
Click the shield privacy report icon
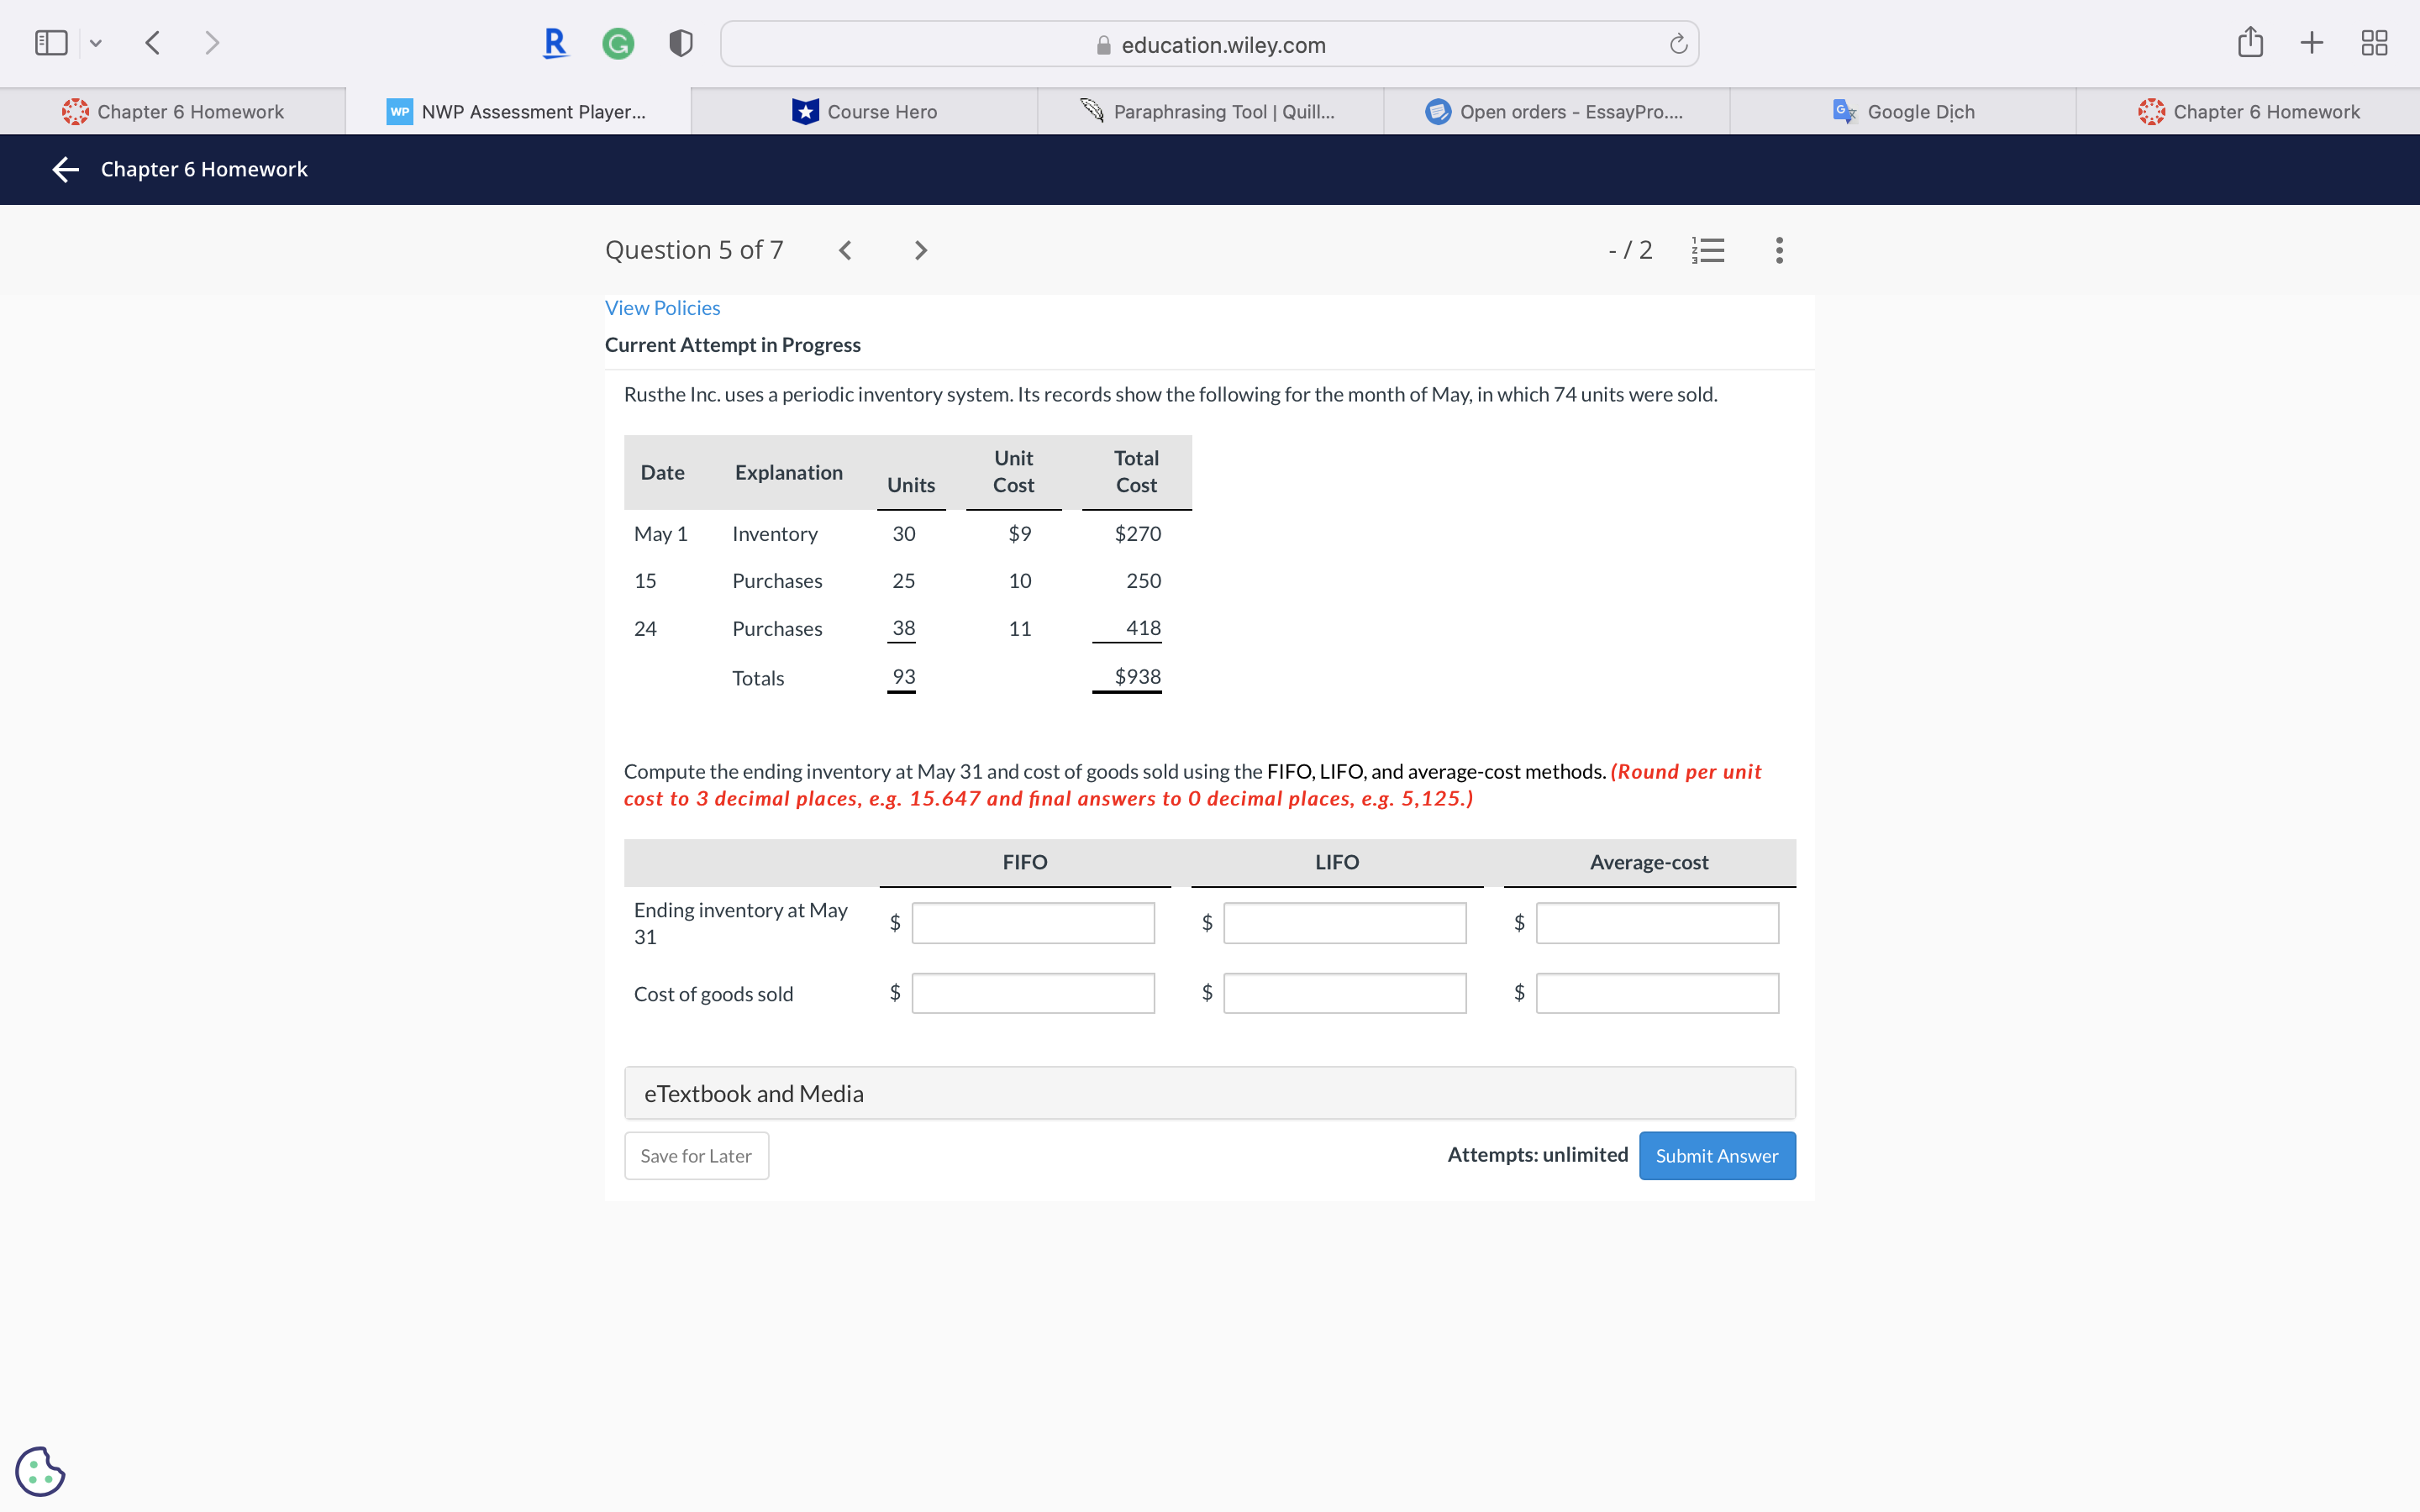coord(680,43)
